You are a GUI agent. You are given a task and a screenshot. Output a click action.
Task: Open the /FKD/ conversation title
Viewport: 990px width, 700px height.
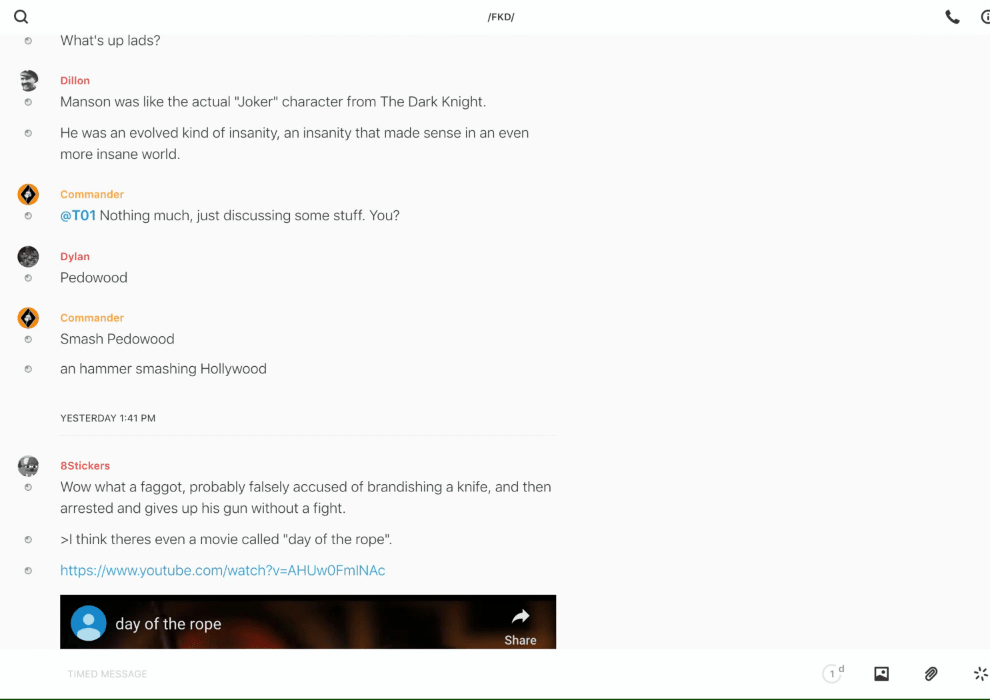501,17
